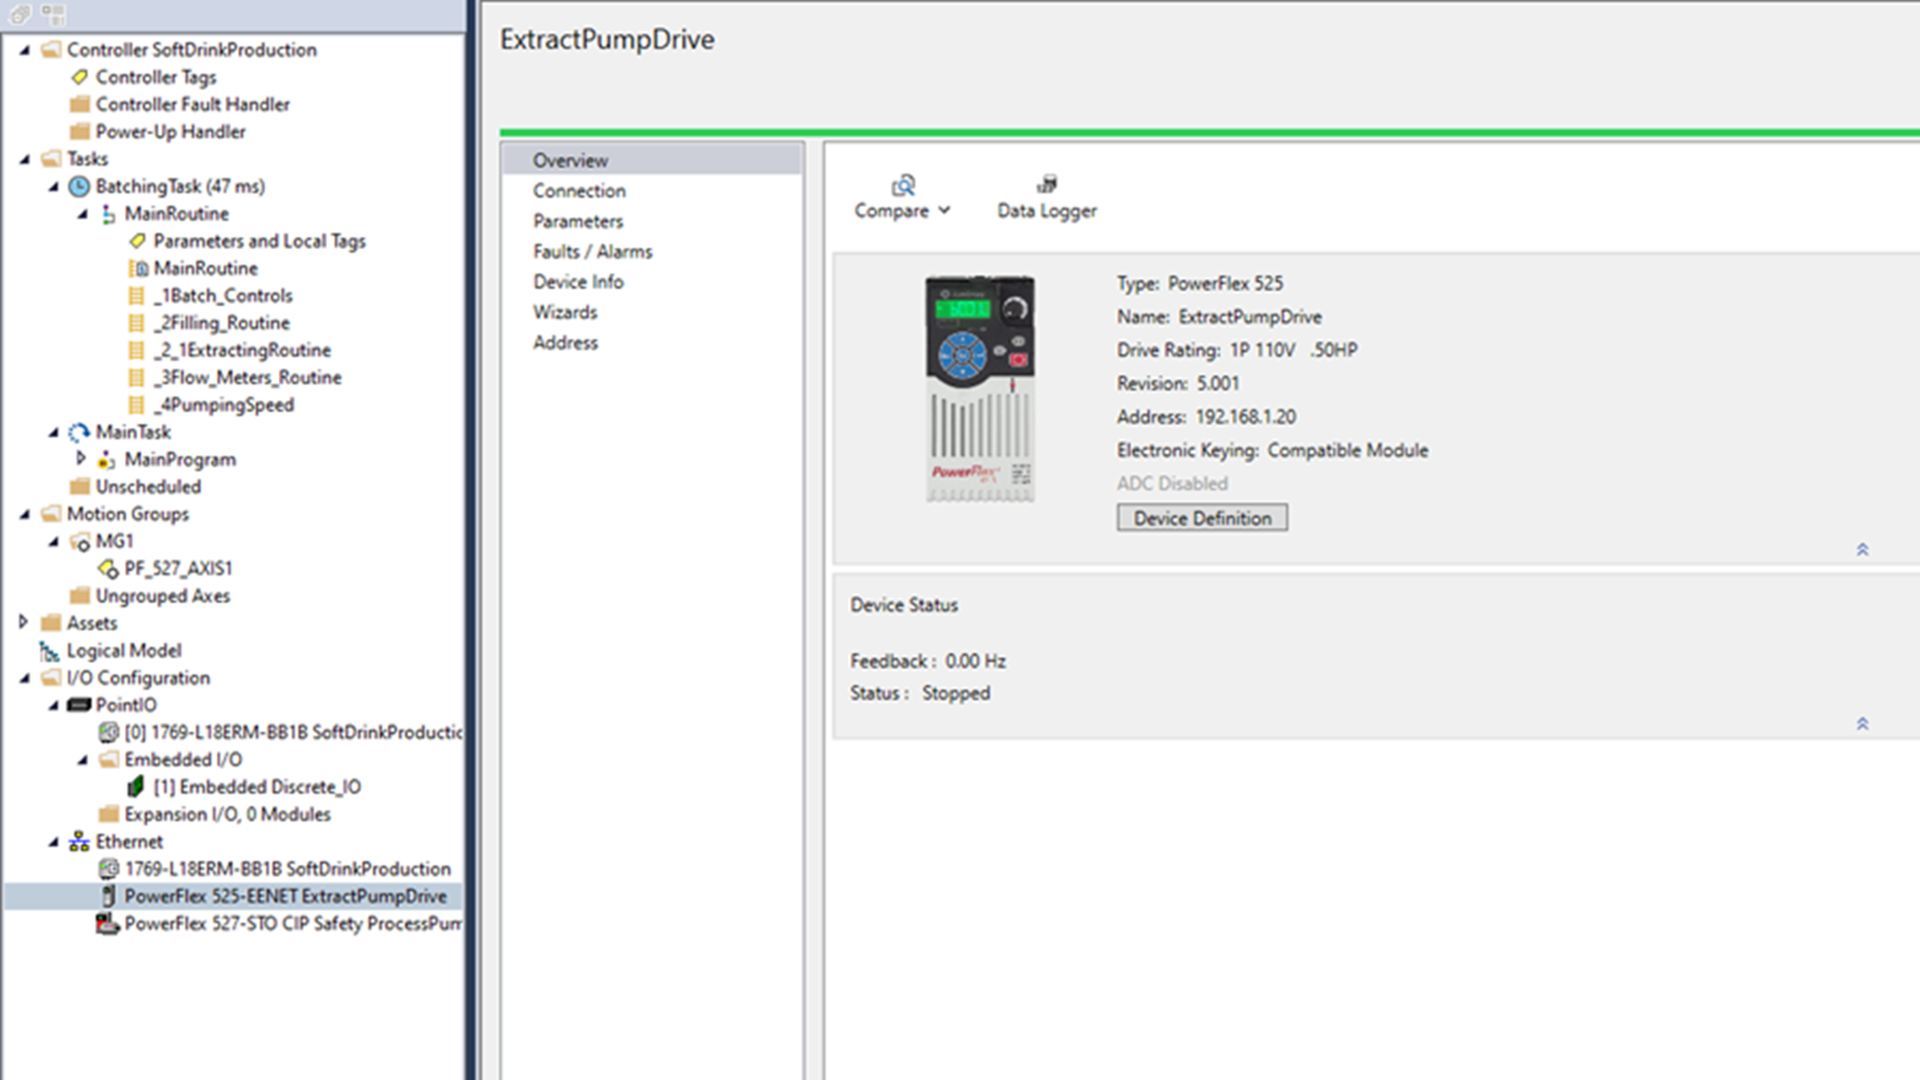Click the Parameters and Local Tags icon

138,241
